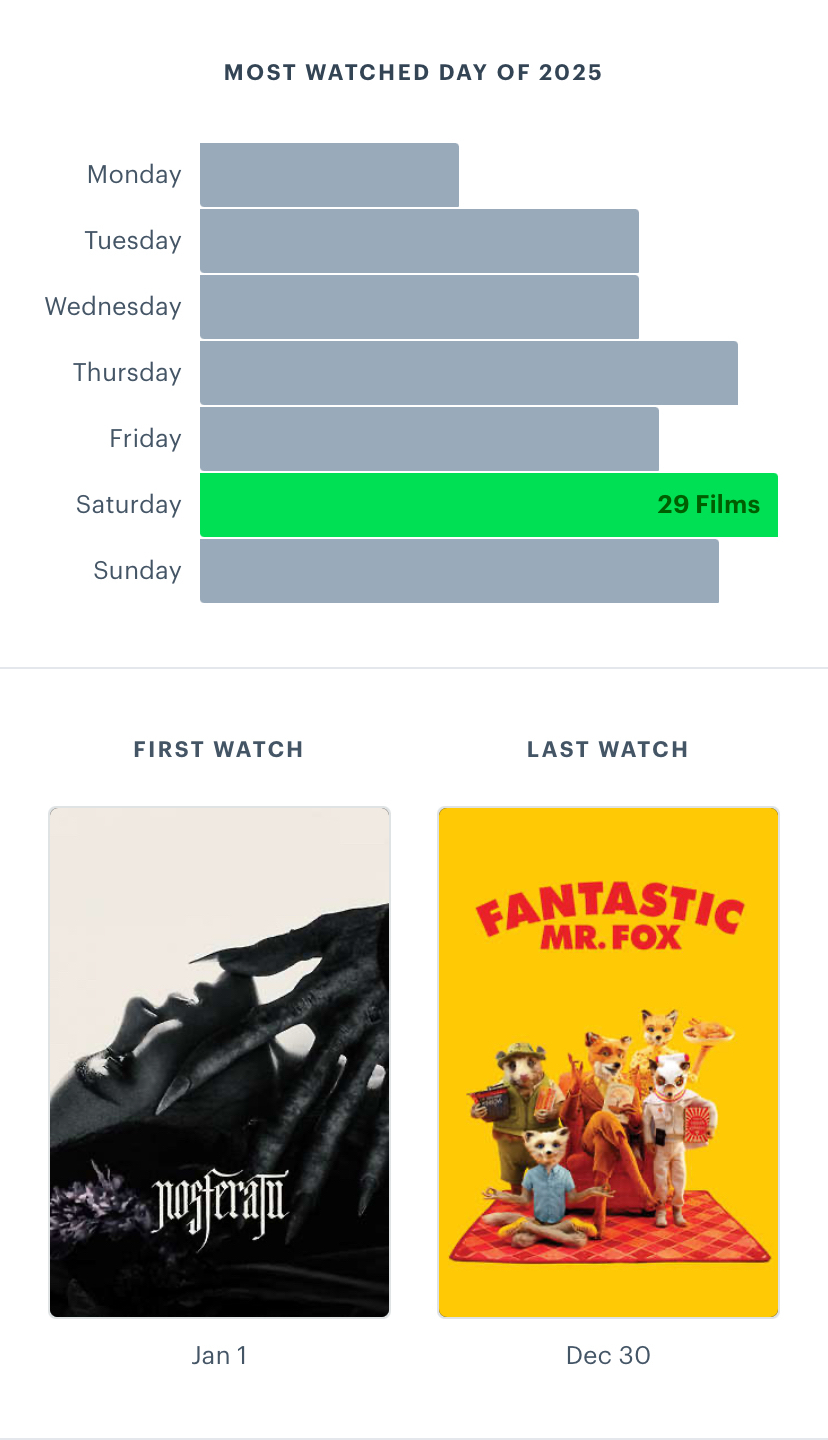Click the Most Watched Day of 2025 heading
Screen dimensions: 828x1440
[413, 73]
